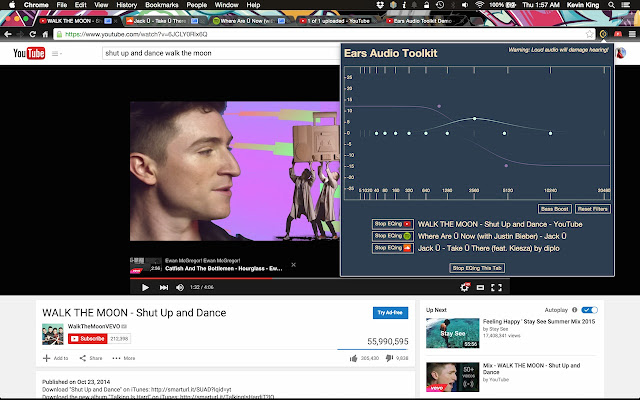
Task: Go to the browser home icon
Action: point(45,34)
